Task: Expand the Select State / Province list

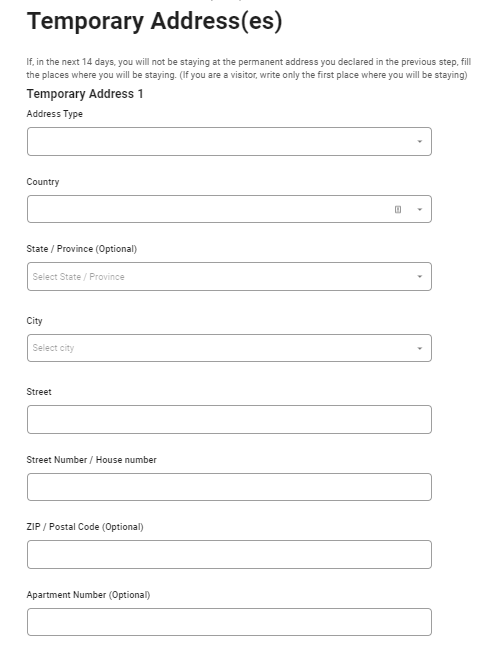Action: pyautogui.click(x=229, y=277)
